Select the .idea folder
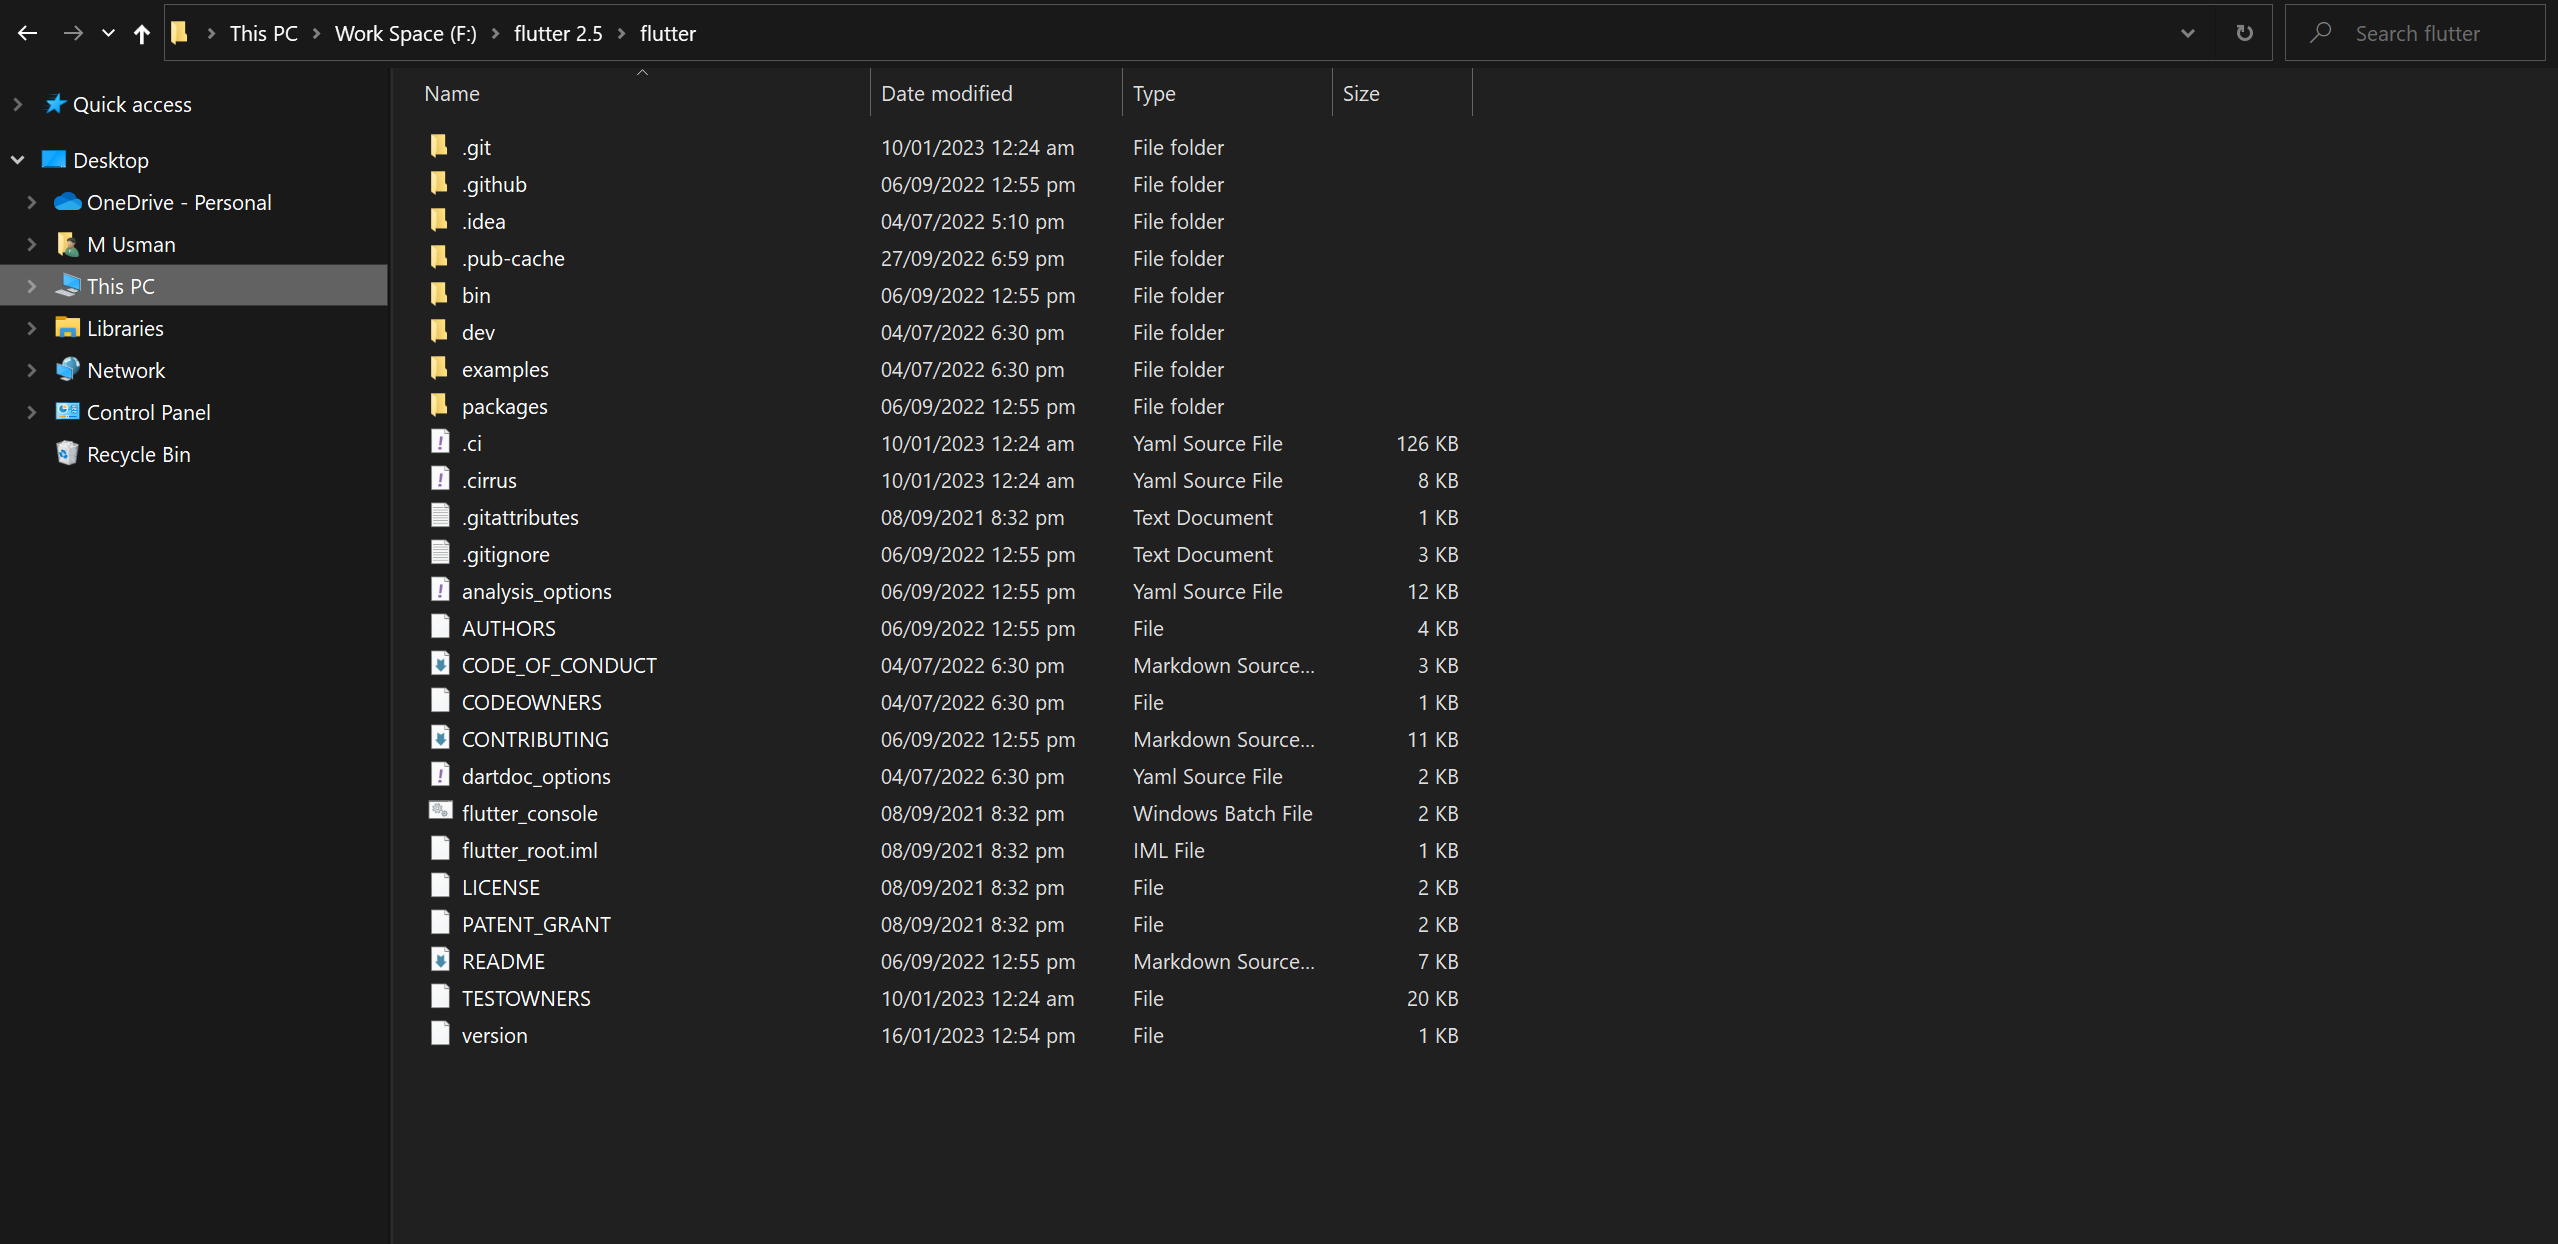This screenshot has width=2558, height=1244. 484,221
